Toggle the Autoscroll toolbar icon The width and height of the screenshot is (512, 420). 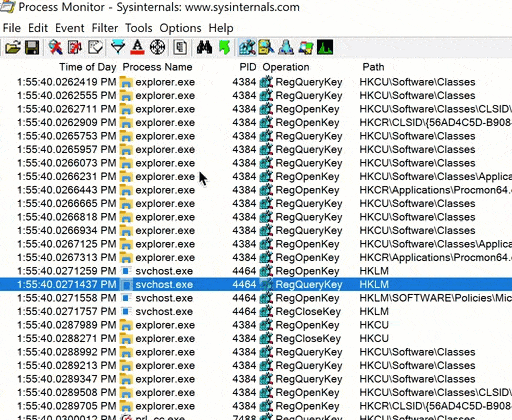point(75,48)
